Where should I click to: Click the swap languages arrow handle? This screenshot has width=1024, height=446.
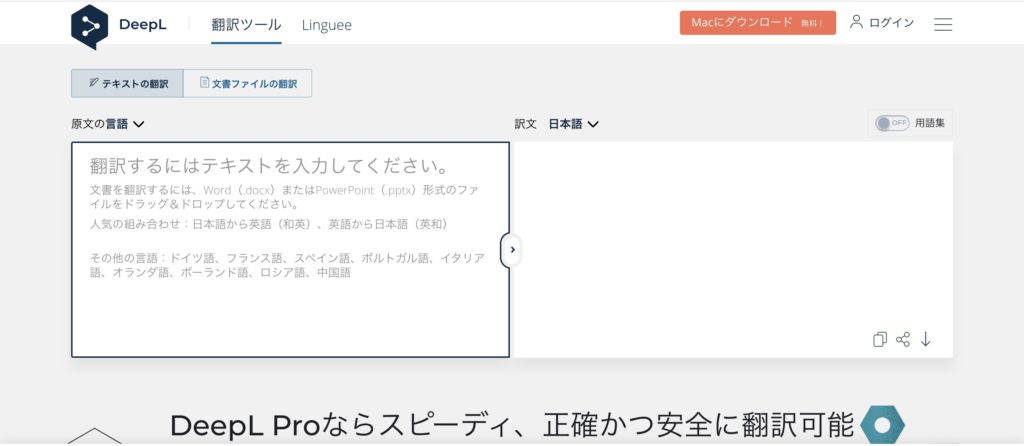click(511, 250)
